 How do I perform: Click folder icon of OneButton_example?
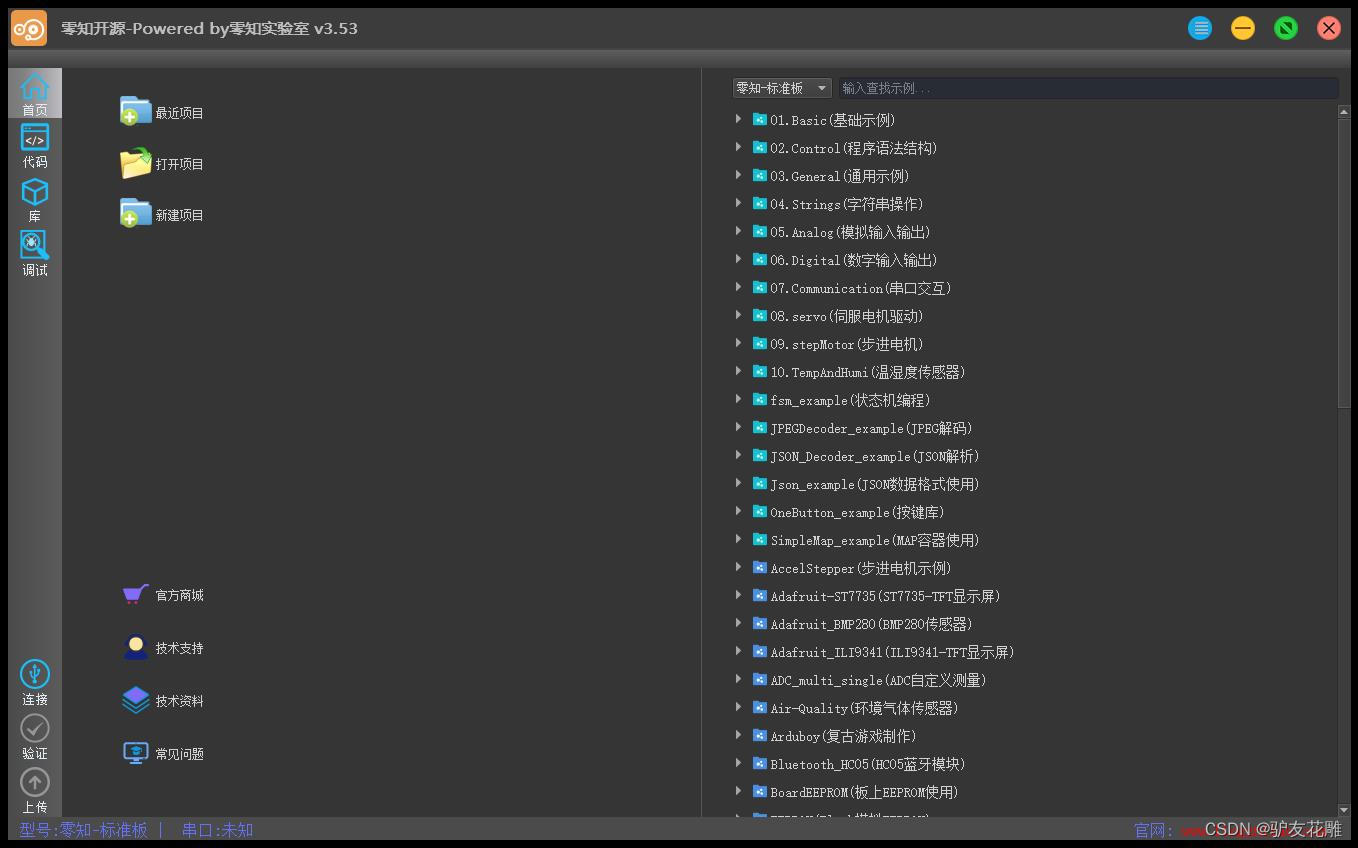click(x=760, y=511)
